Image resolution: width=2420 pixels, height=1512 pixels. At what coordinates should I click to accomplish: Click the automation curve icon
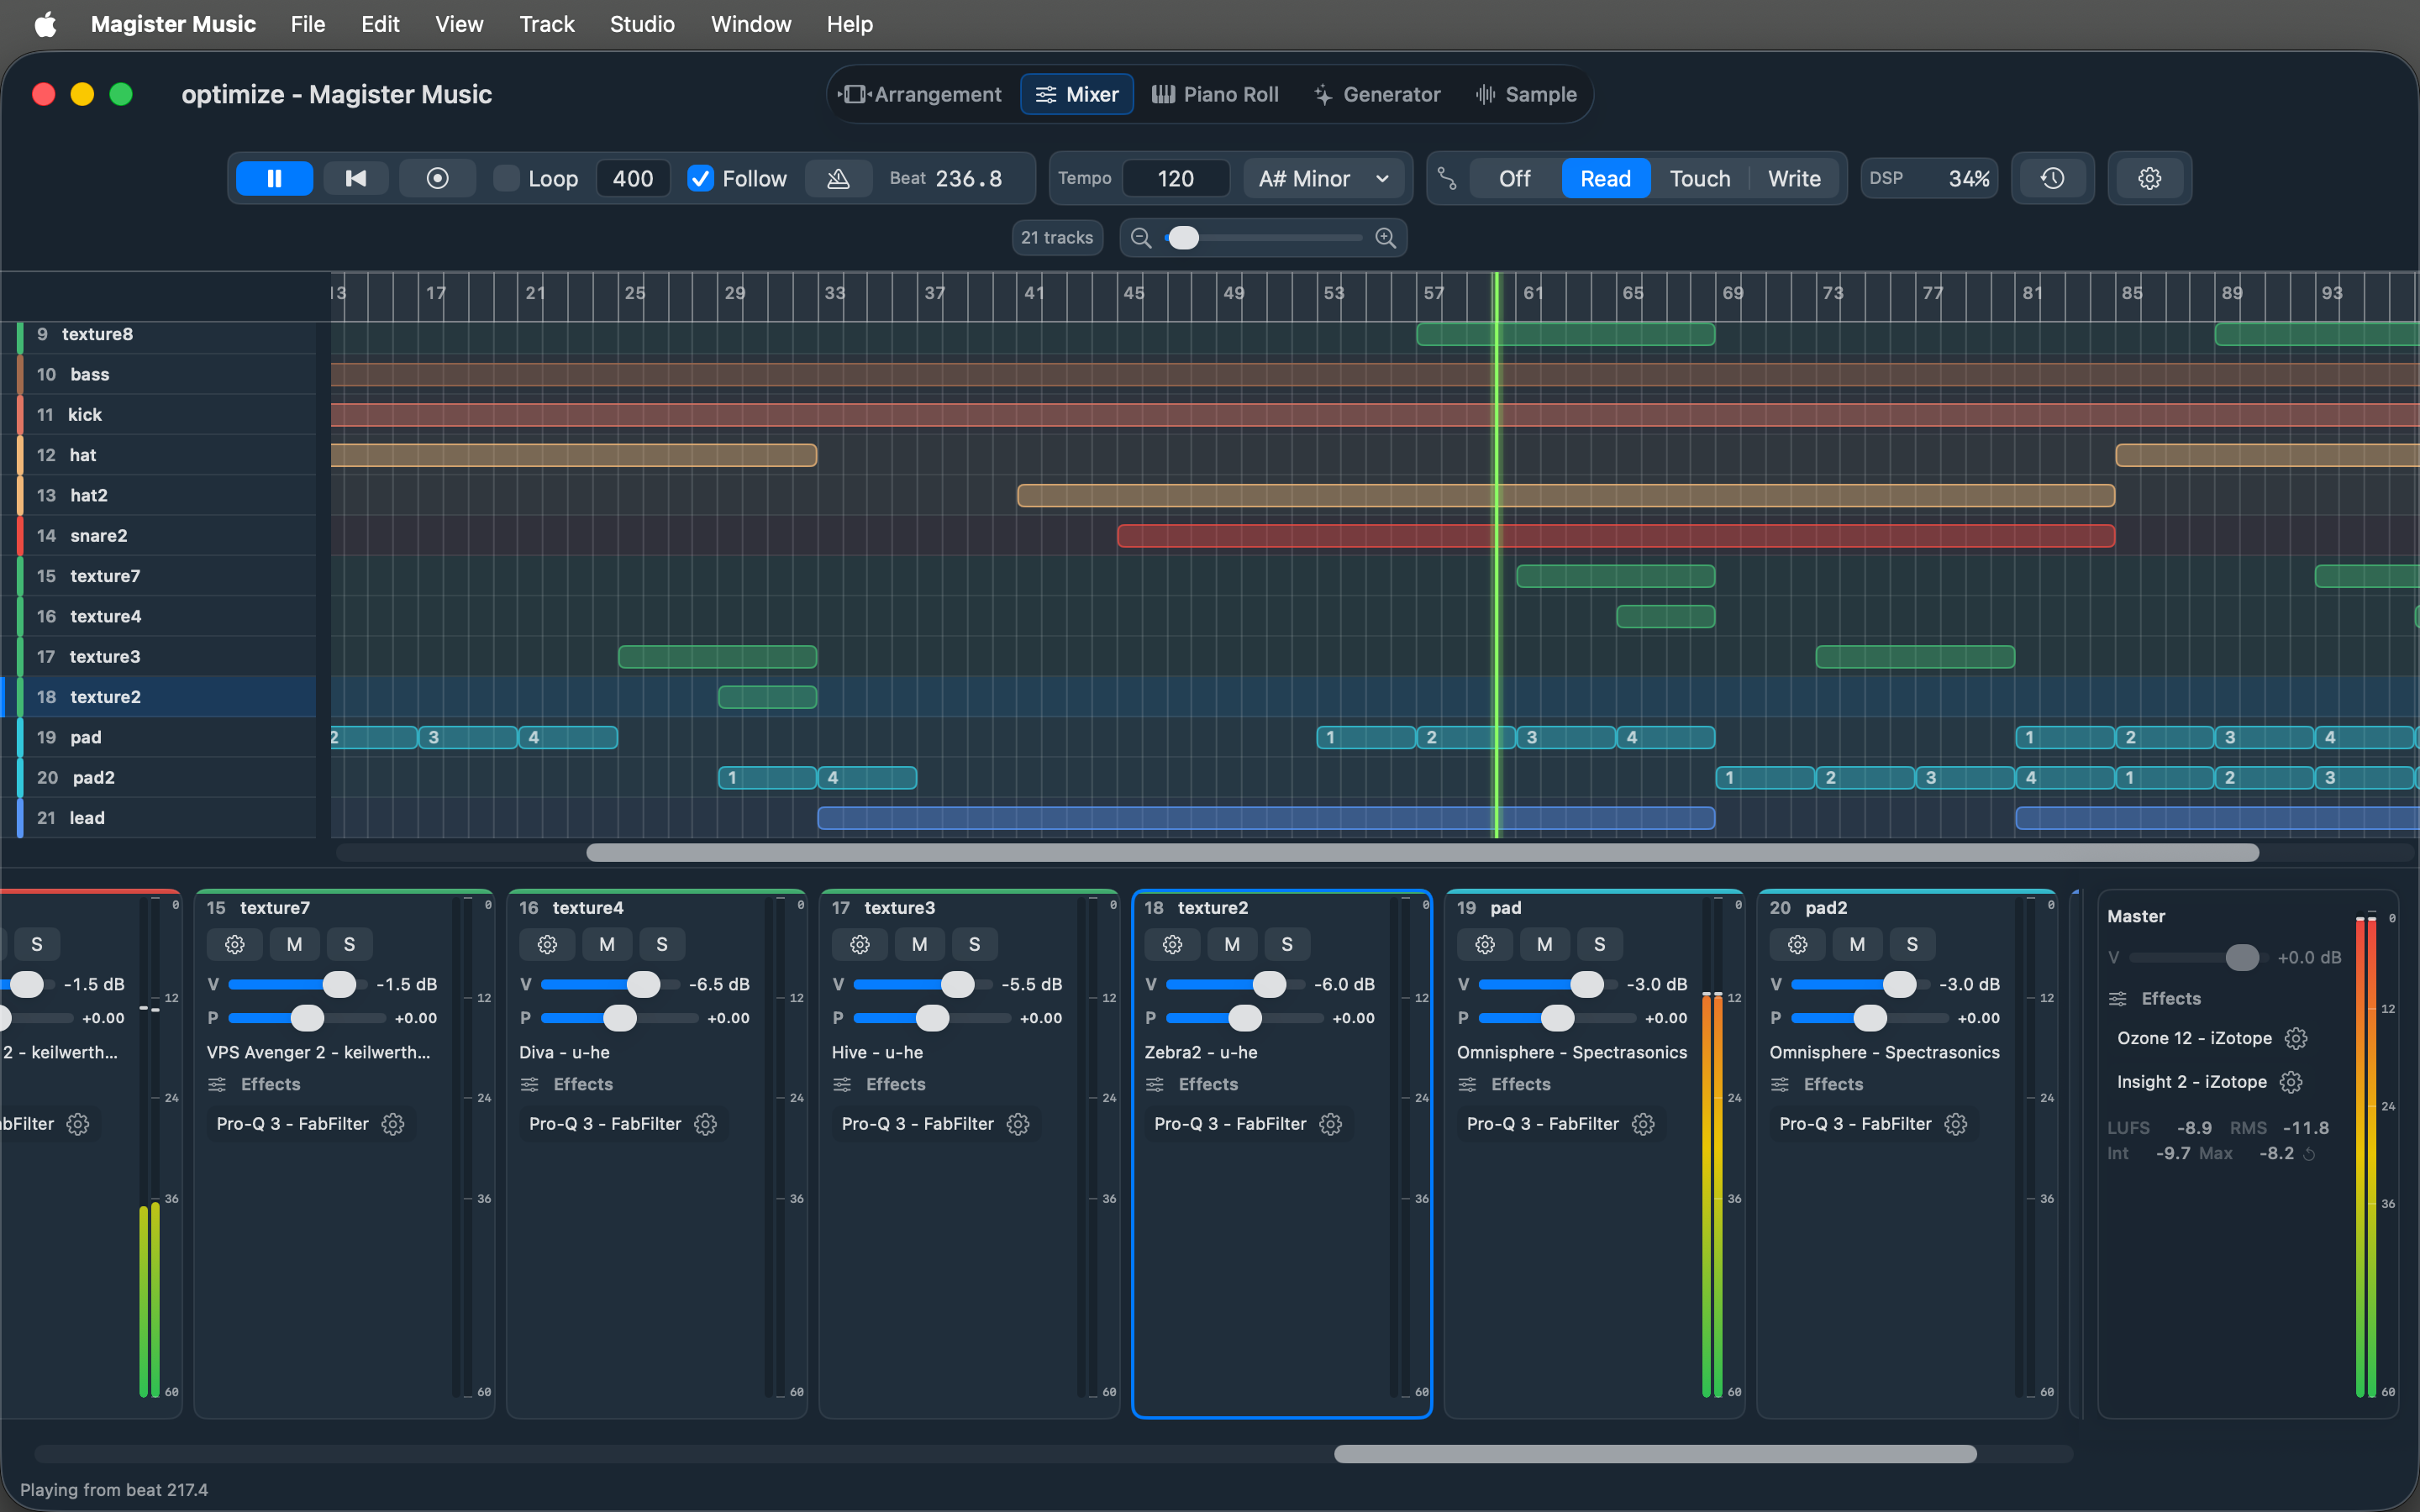coord(1446,178)
